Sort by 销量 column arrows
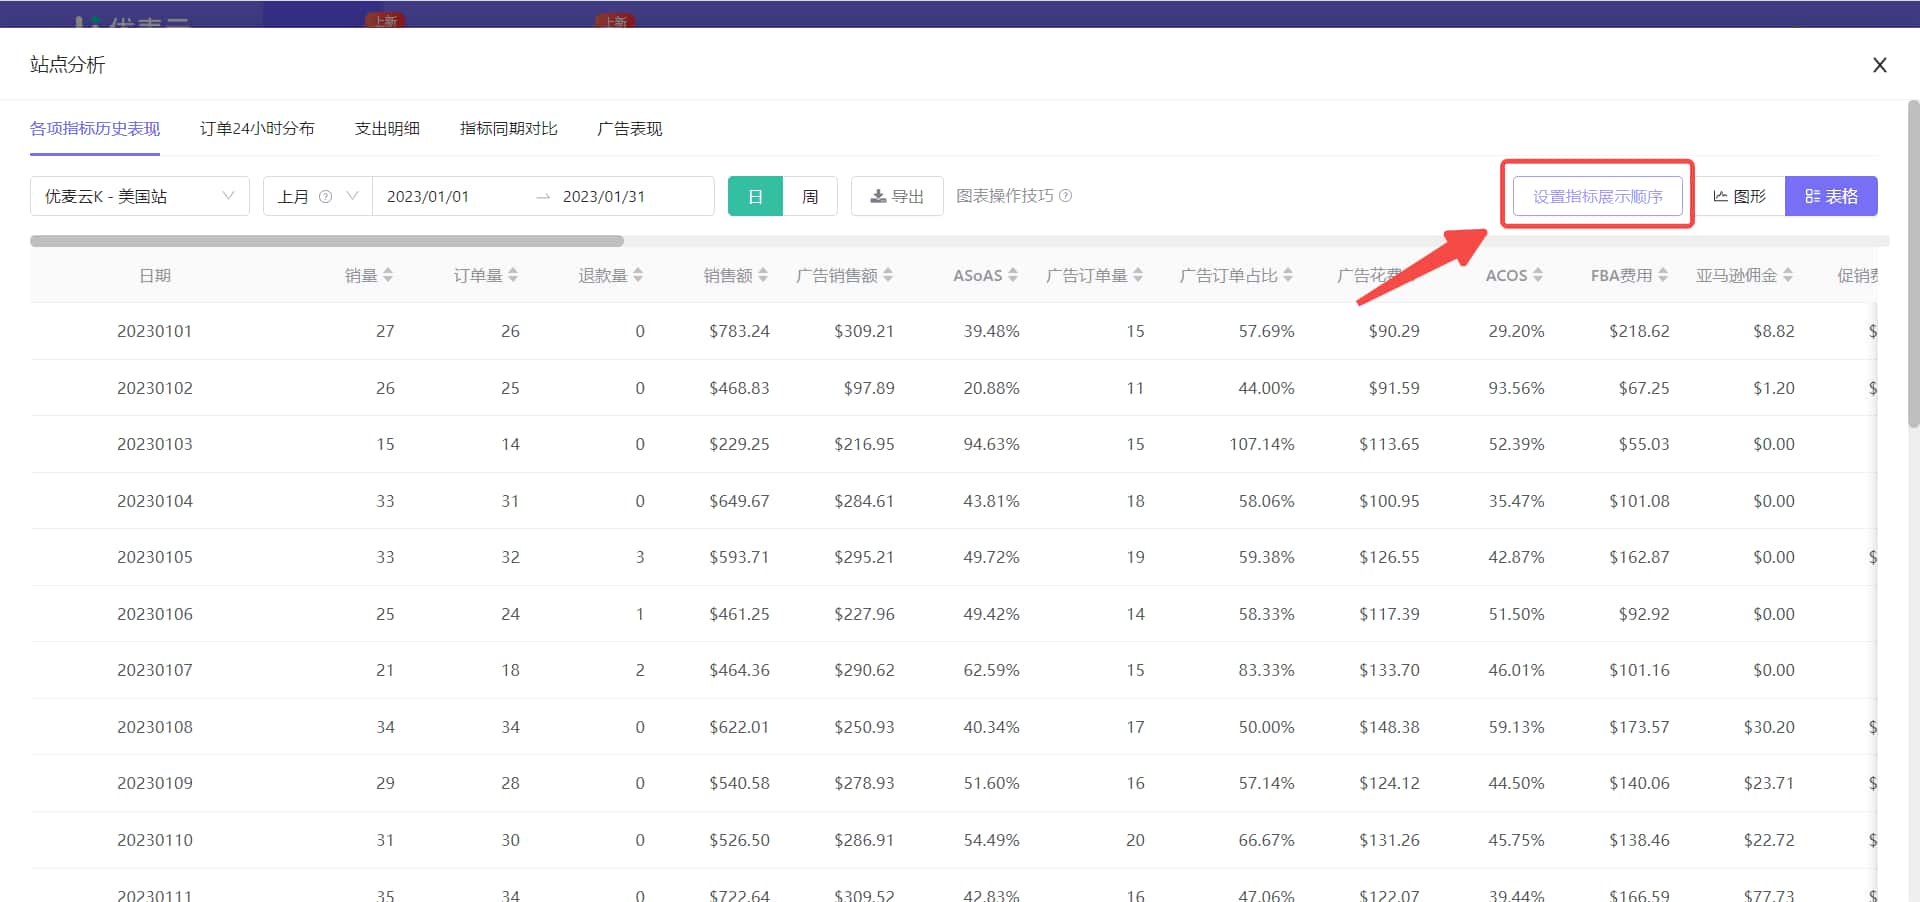The width and height of the screenshot is (1920, 902). pyautogui.click(x=388, y=275)
